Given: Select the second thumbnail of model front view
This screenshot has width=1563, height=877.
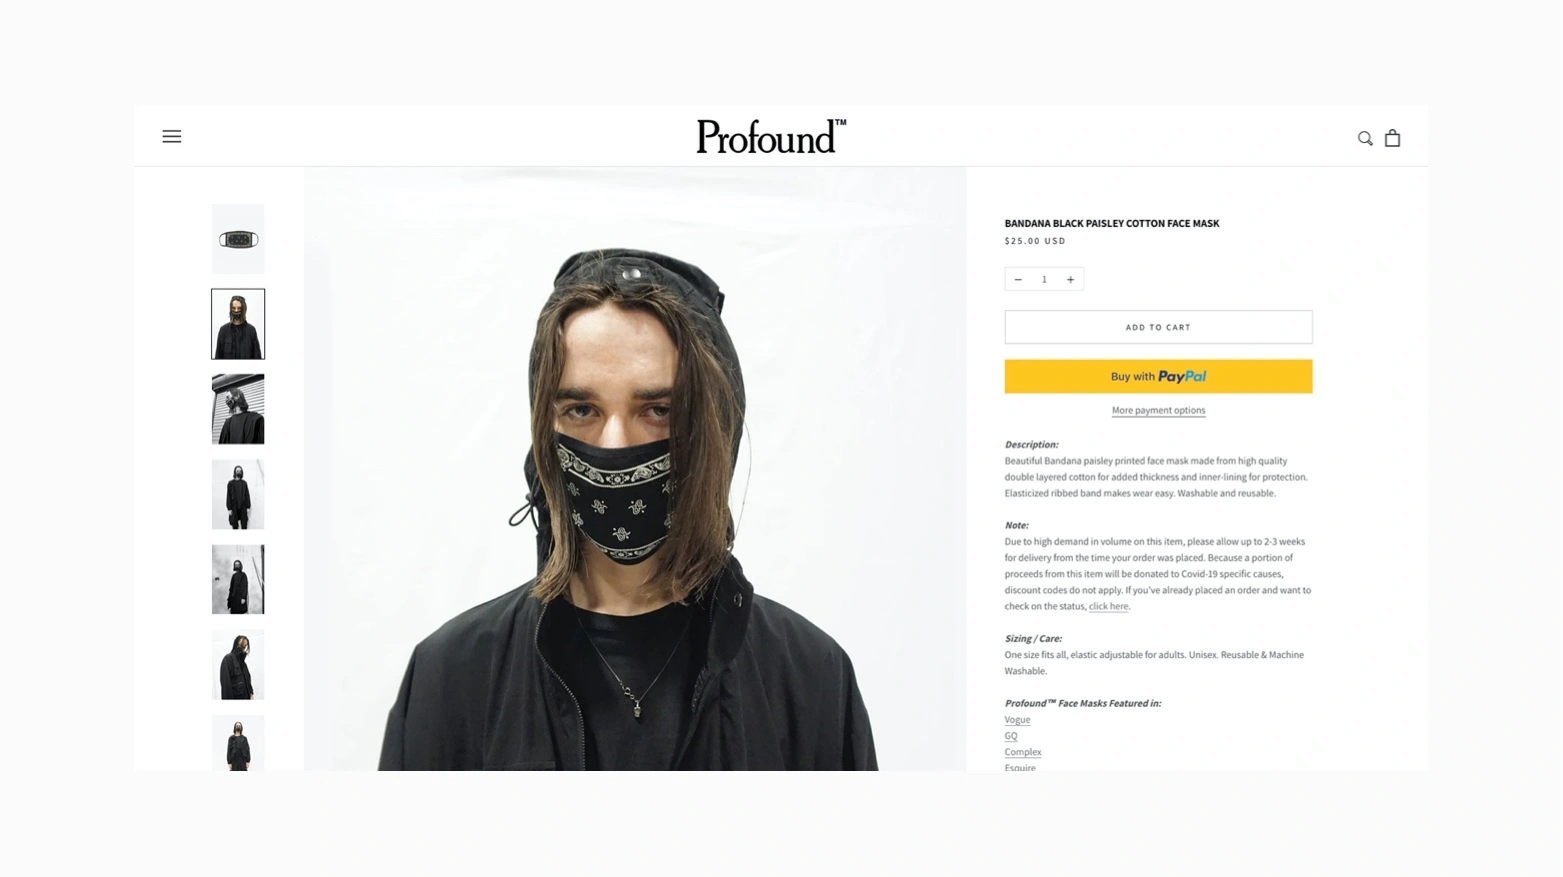Looking at the screenshot, I should pyautogui.click(x=238, y=324).
